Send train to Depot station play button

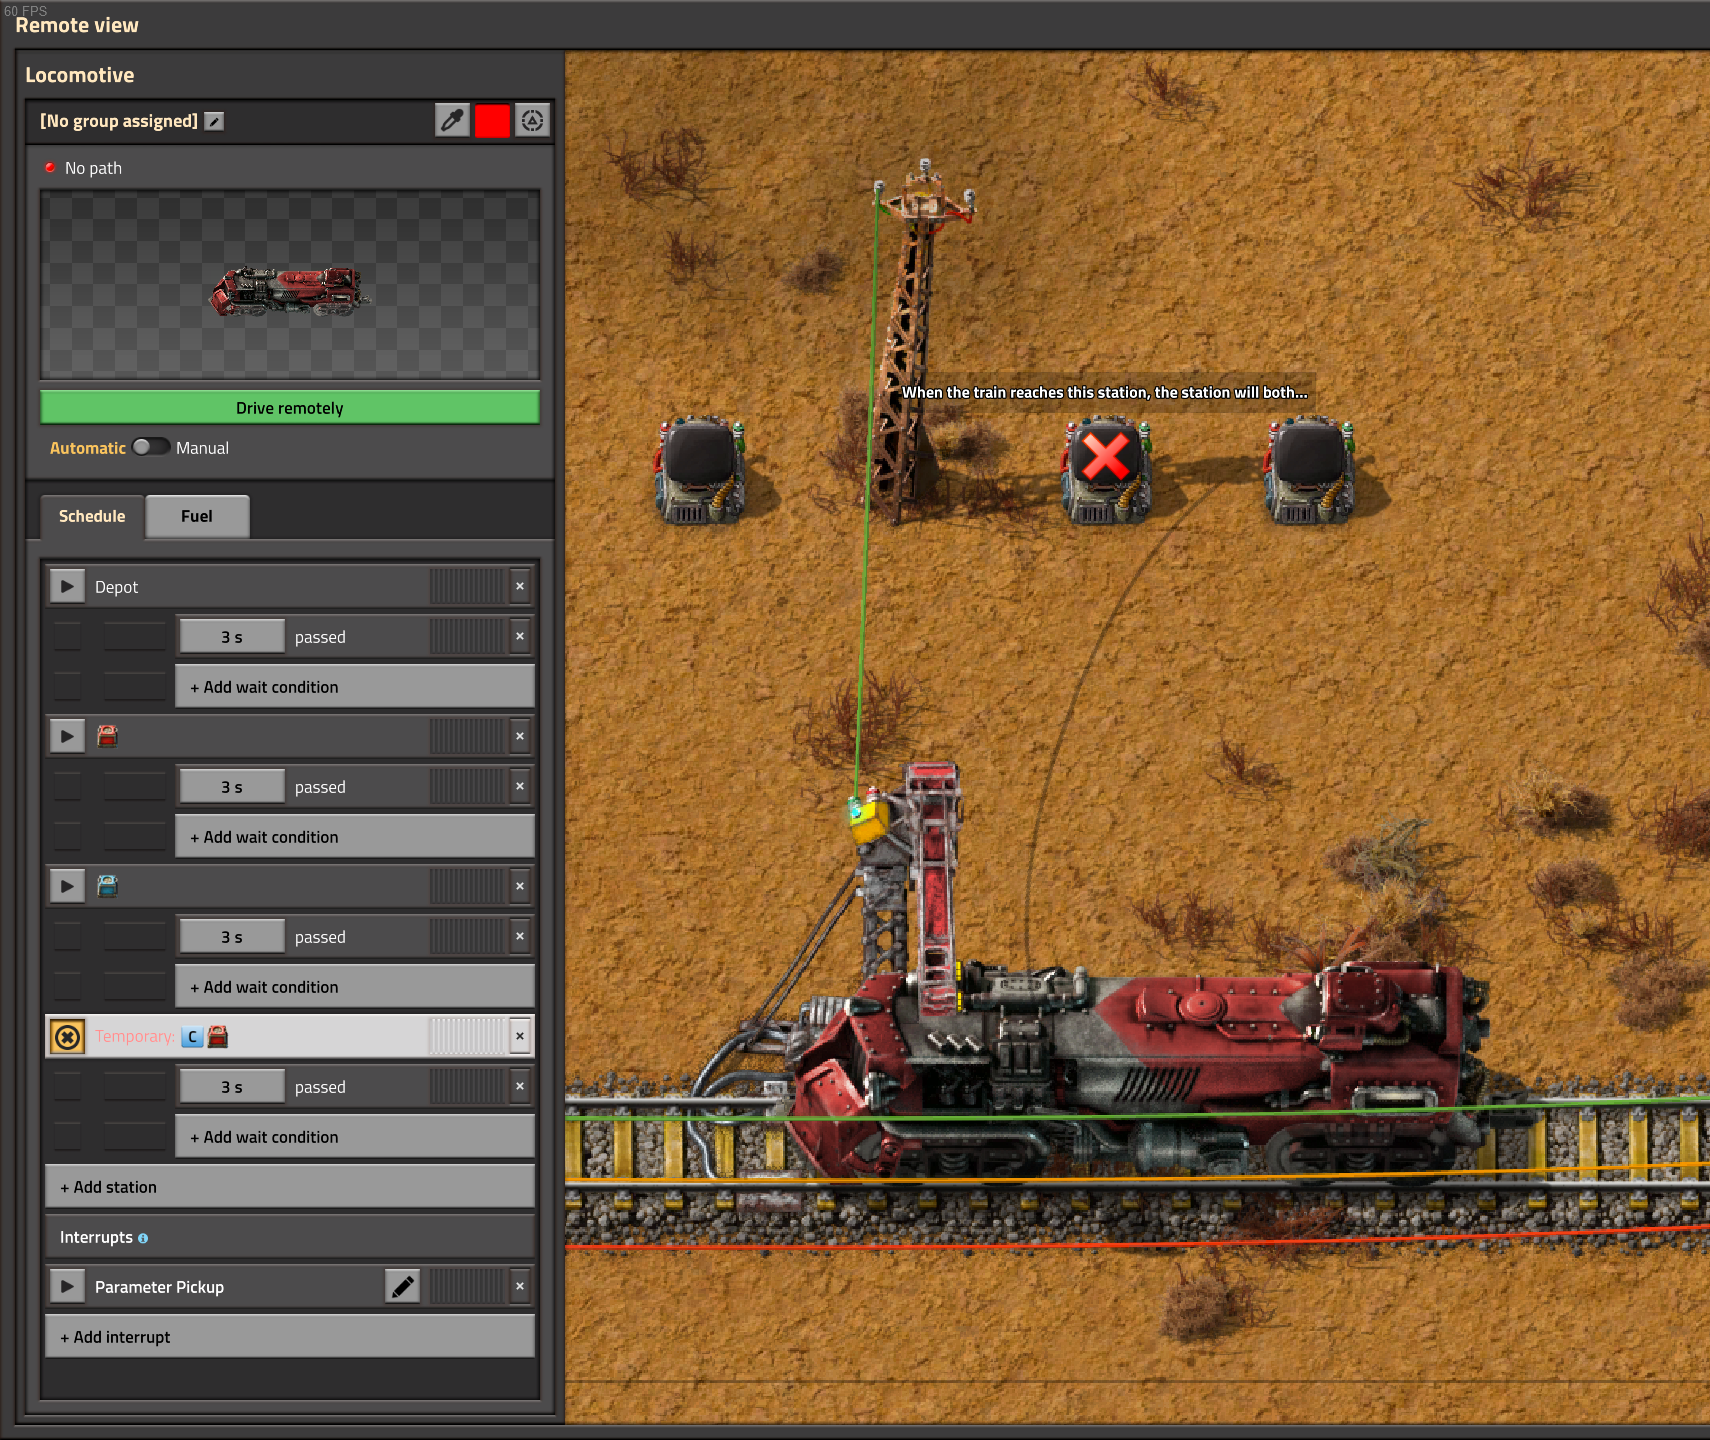[67, 586]
